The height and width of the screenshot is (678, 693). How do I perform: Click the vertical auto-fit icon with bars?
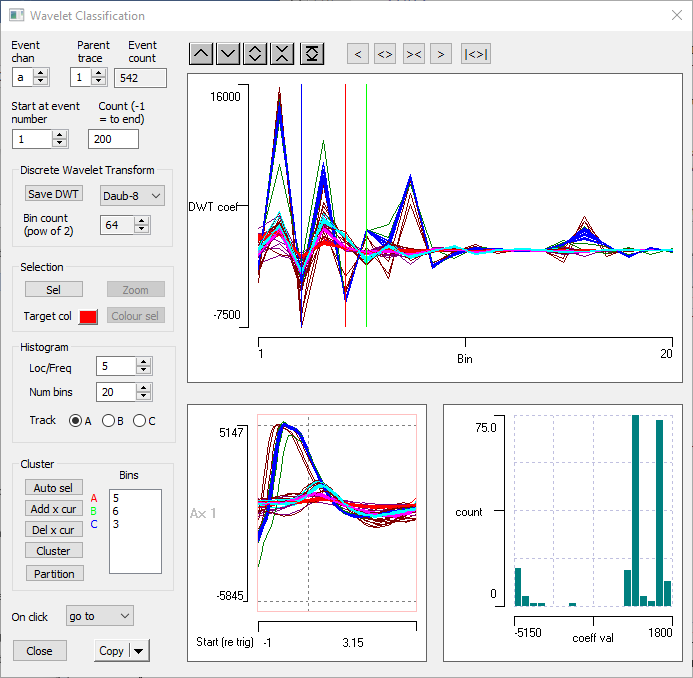coord(313,54)
